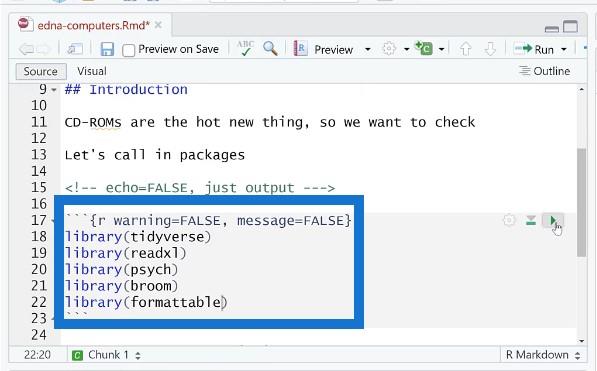Go to the previous section with the up arrow
The height and width of the screenshot is (371, 597).
coord(465,49)
